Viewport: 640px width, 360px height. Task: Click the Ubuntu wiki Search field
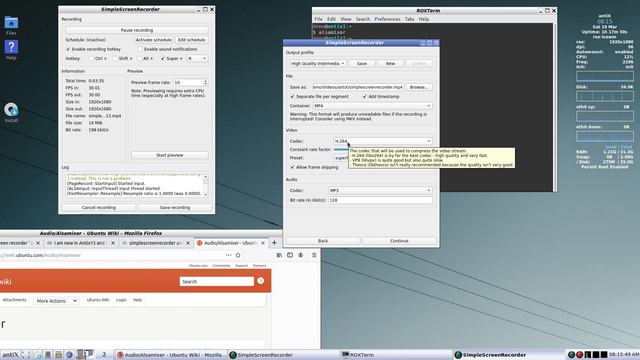coord(217,282)
